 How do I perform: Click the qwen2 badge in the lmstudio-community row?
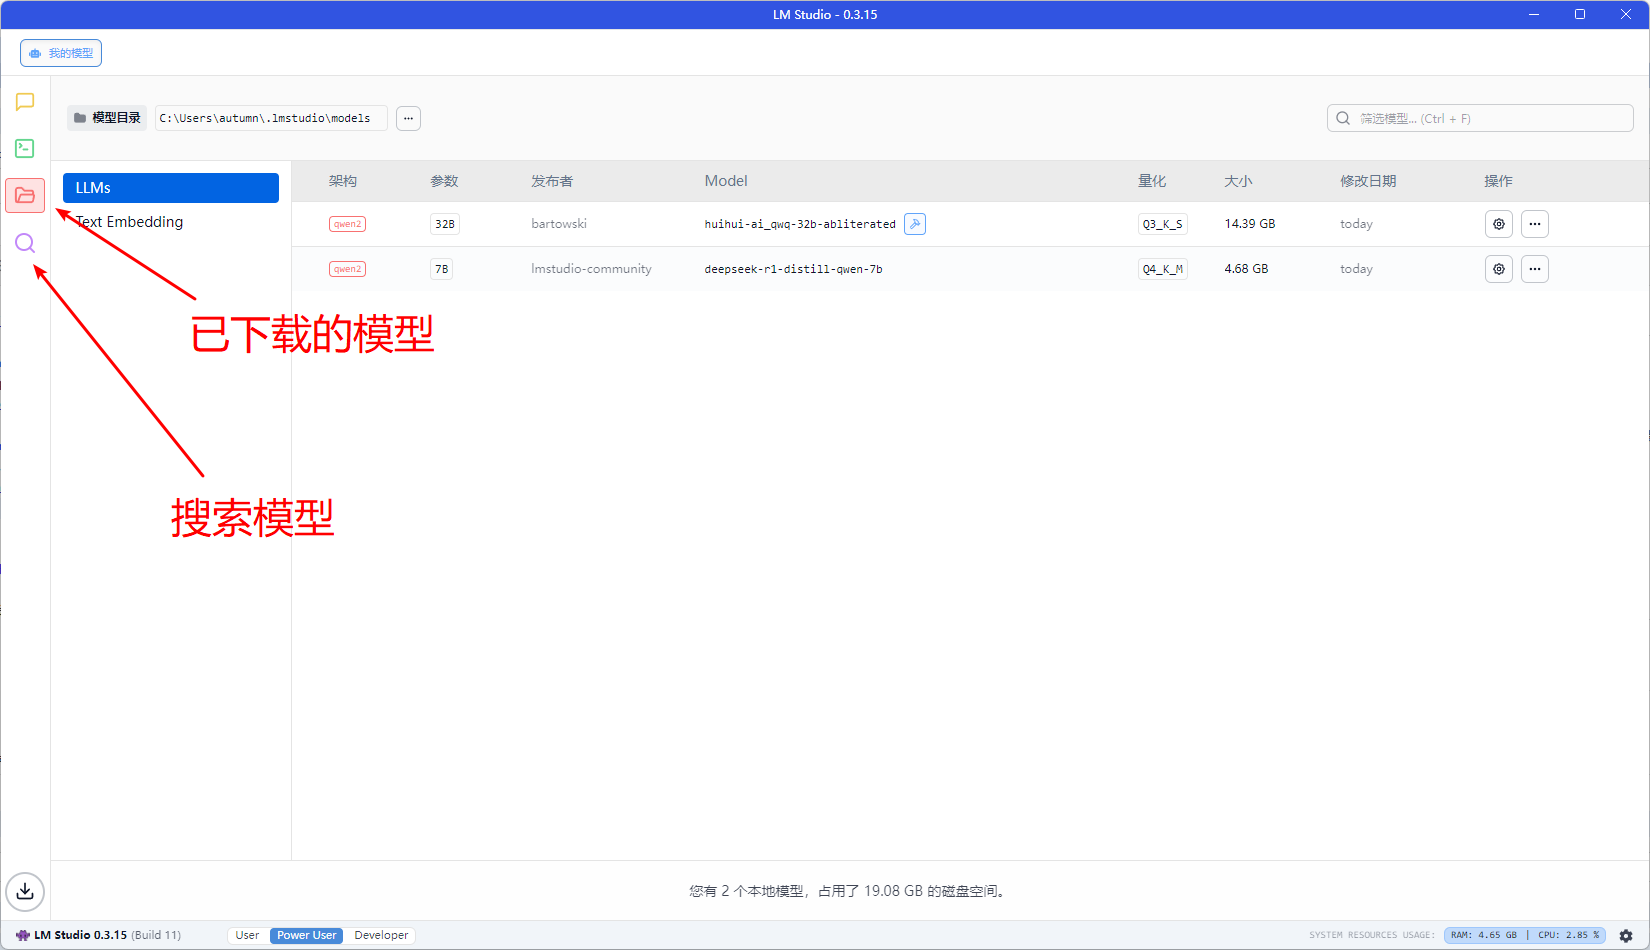(347, 269)
